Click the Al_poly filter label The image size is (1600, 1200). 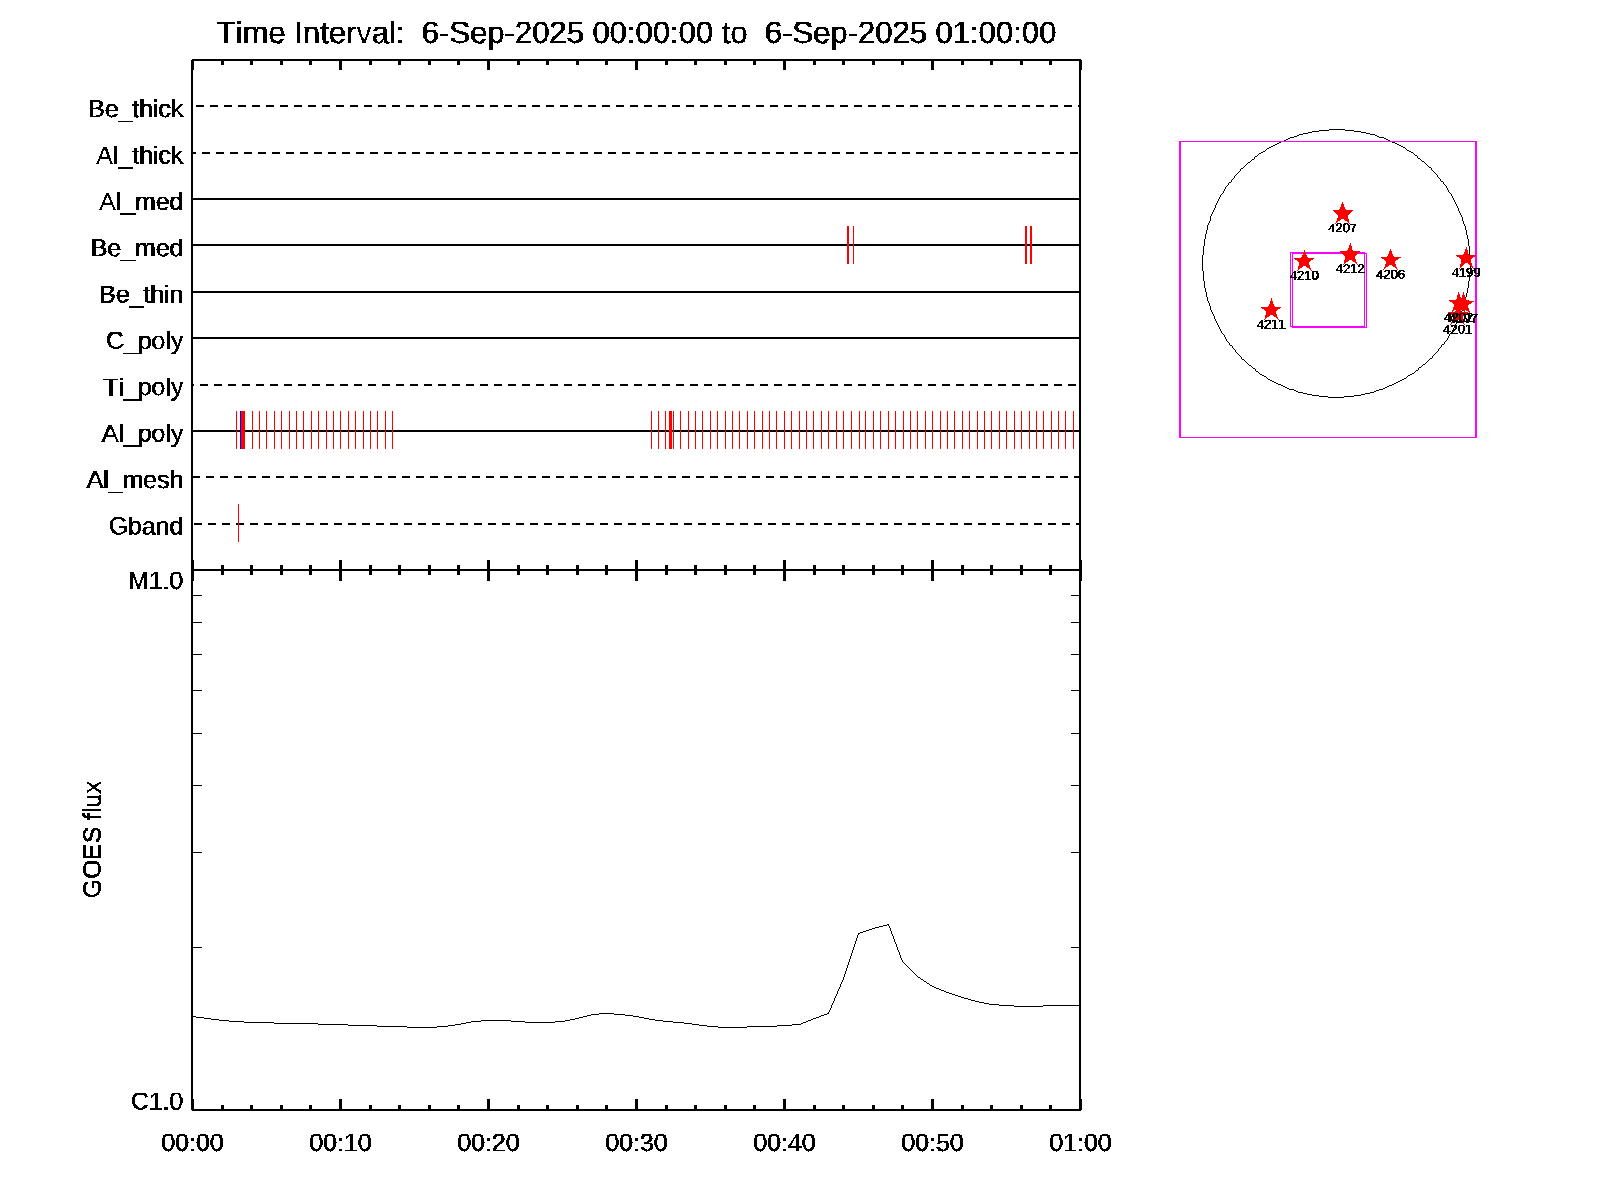142,434
